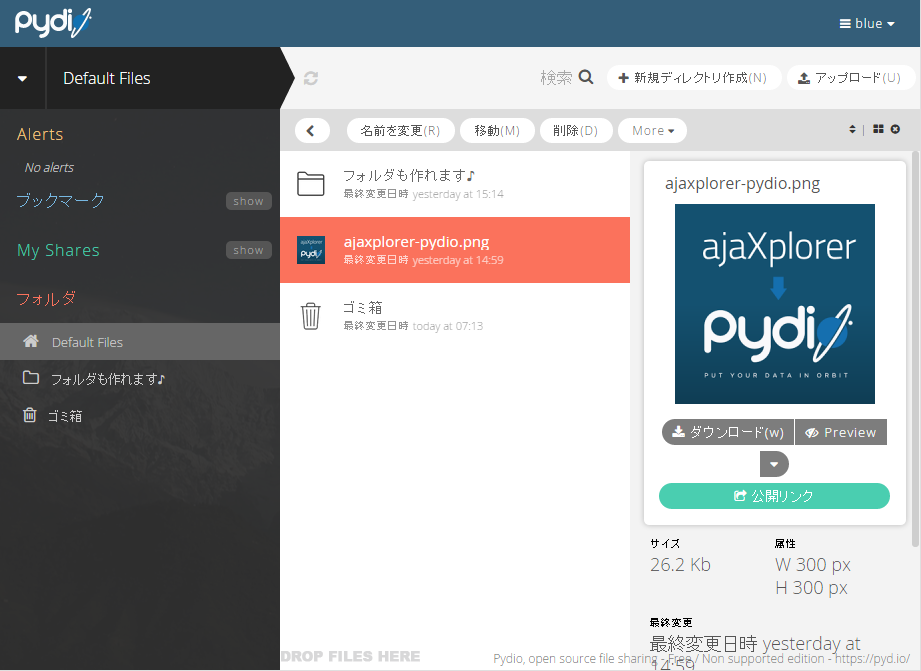Create a folder with 新規ディレクトリ作成(N)
The width and height of the screenshot is (921, 671).
pyautogui.click(x=694, y=76)
